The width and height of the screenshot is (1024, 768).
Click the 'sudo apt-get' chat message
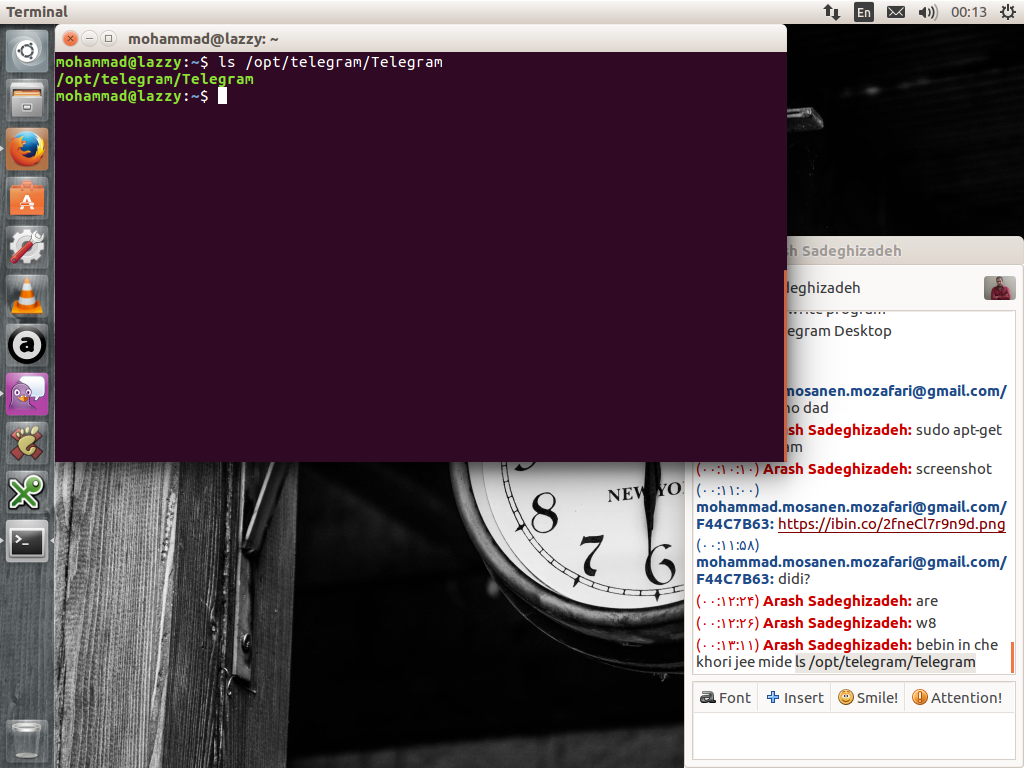959,430
